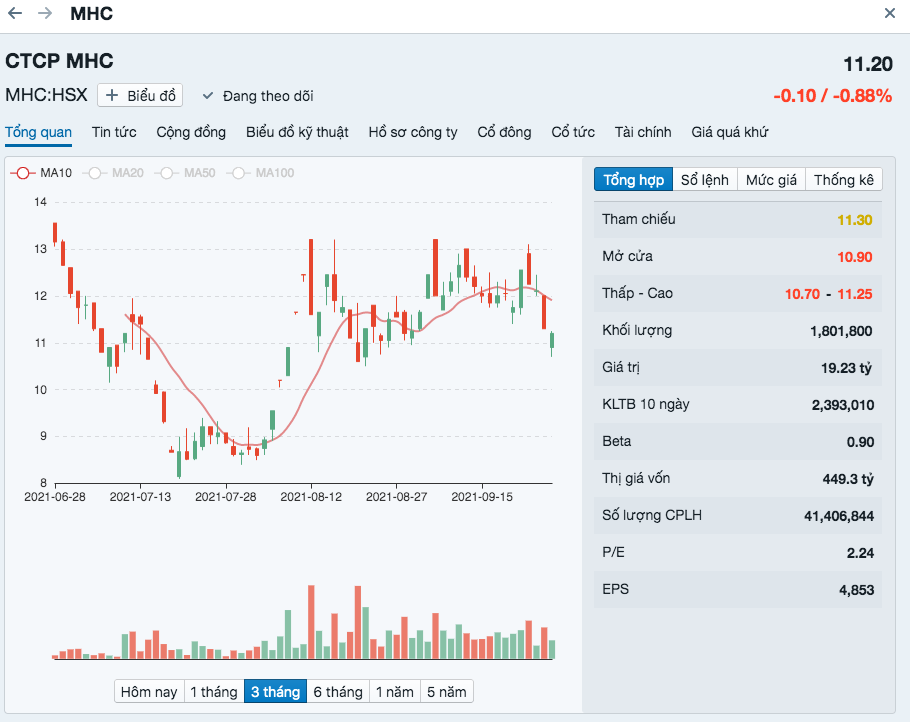Open the Hồ sơ công ty tab

[413, 132]
